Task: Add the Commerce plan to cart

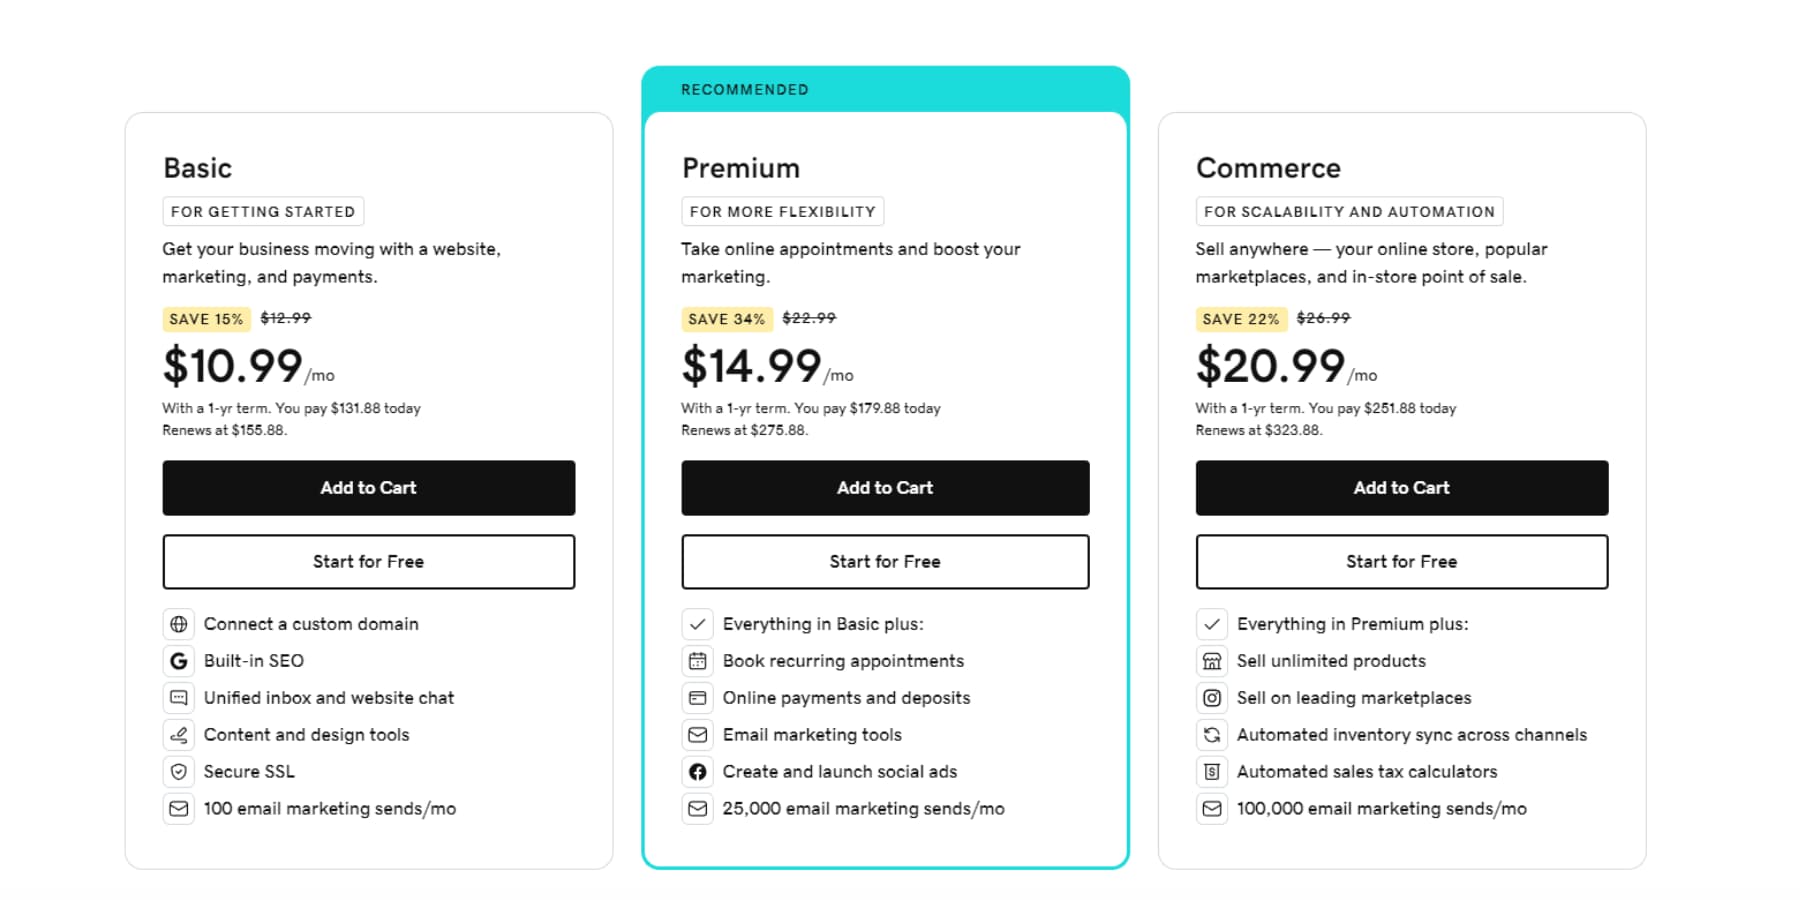Action: (x=1401, y=488)
